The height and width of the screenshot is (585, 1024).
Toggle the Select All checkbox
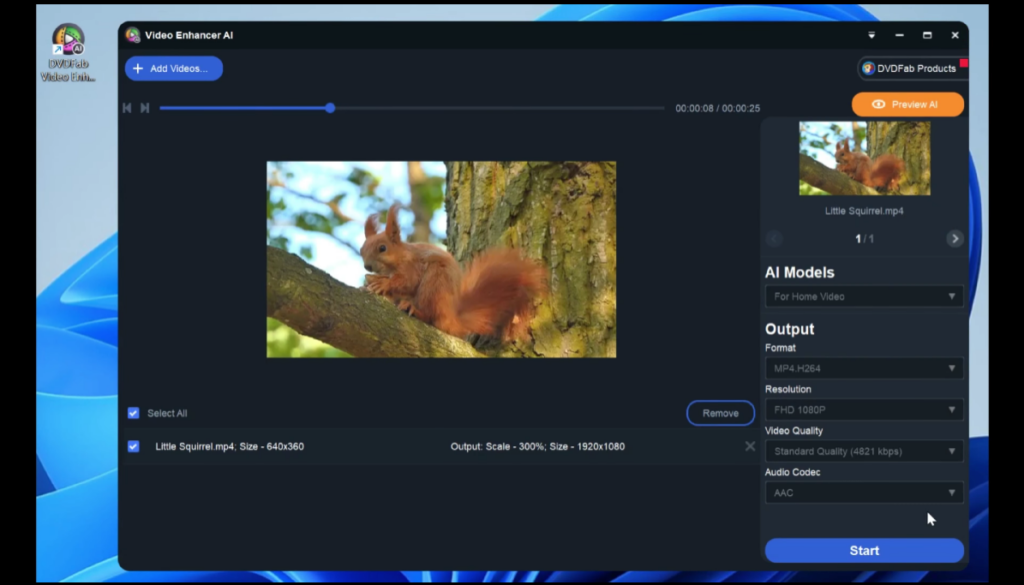point(132,412)
